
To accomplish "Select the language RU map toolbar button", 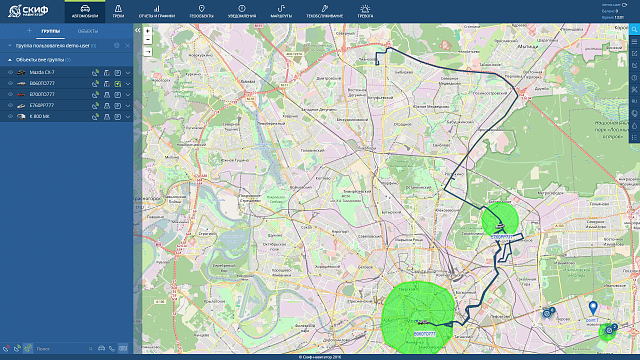I will coord(634,101).
